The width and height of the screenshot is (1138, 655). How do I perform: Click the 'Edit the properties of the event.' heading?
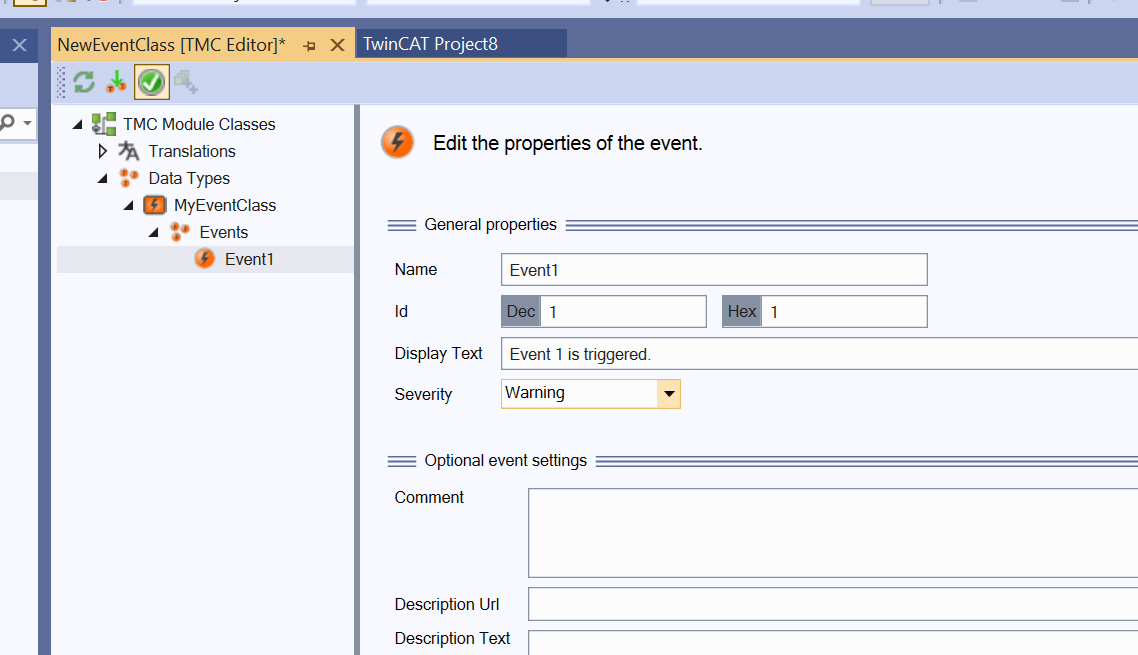pos(568,143)
